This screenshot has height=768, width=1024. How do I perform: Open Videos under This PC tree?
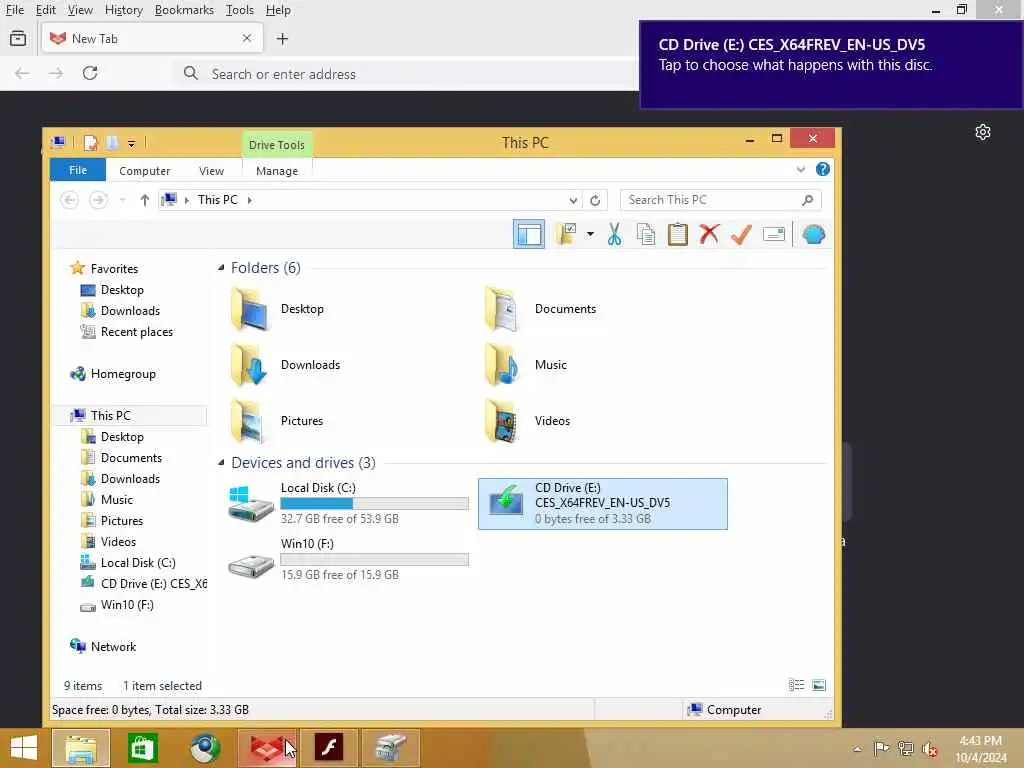tap(108, 541)
